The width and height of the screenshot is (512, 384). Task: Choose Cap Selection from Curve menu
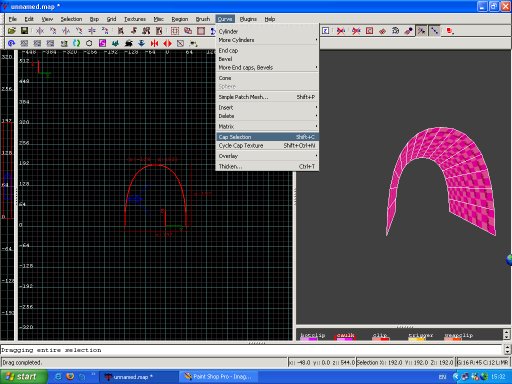[267, 137]
